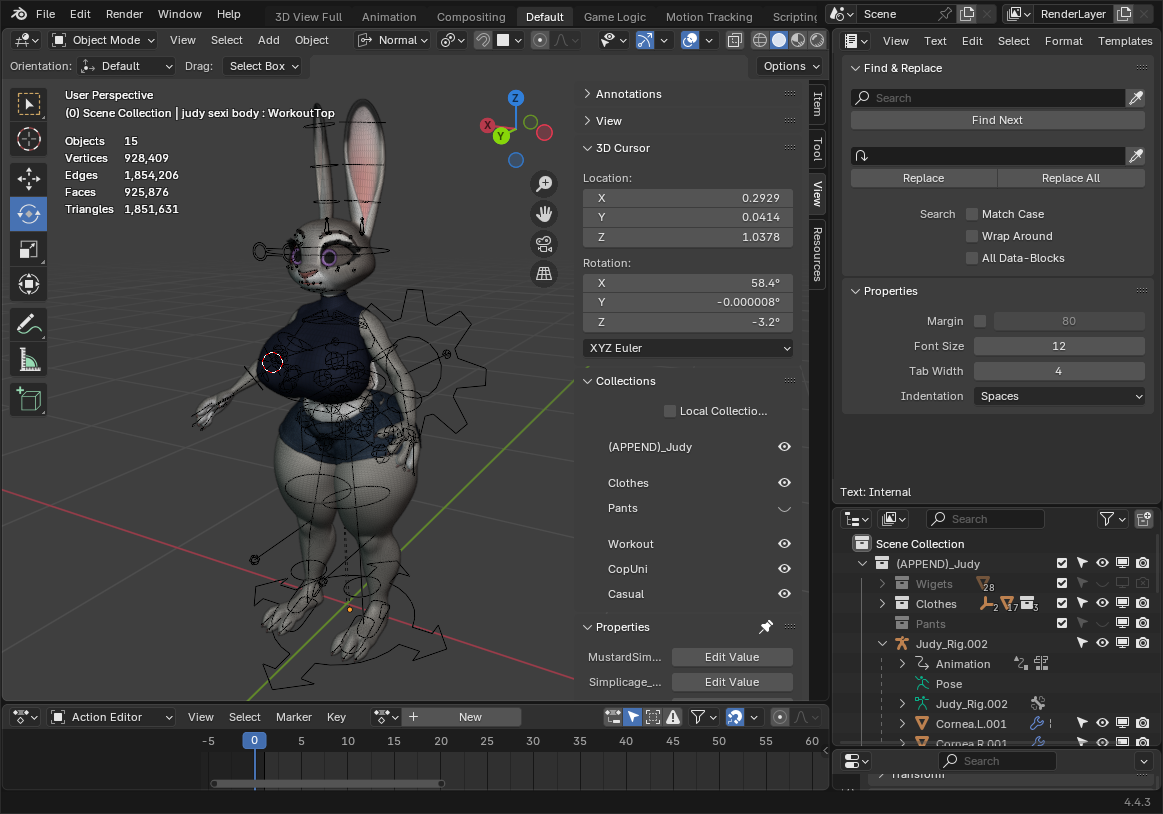Select the Select Box tool
This screenshot has width=1163, height=814.
click(28, 105)
